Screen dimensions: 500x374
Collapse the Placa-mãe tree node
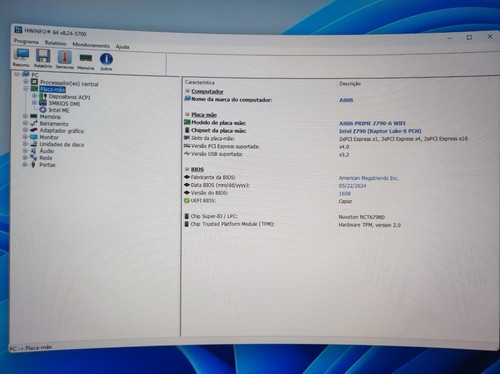[x=26, y=88]
